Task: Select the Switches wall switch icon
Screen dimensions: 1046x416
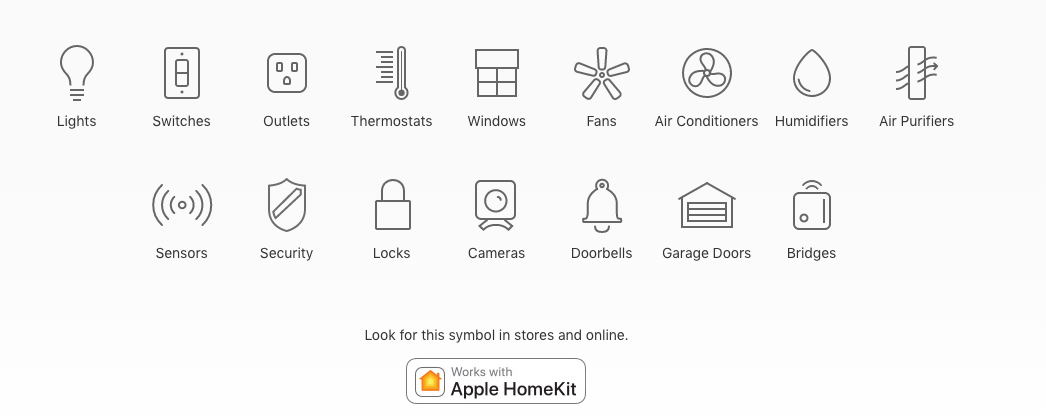Action: 181,73
